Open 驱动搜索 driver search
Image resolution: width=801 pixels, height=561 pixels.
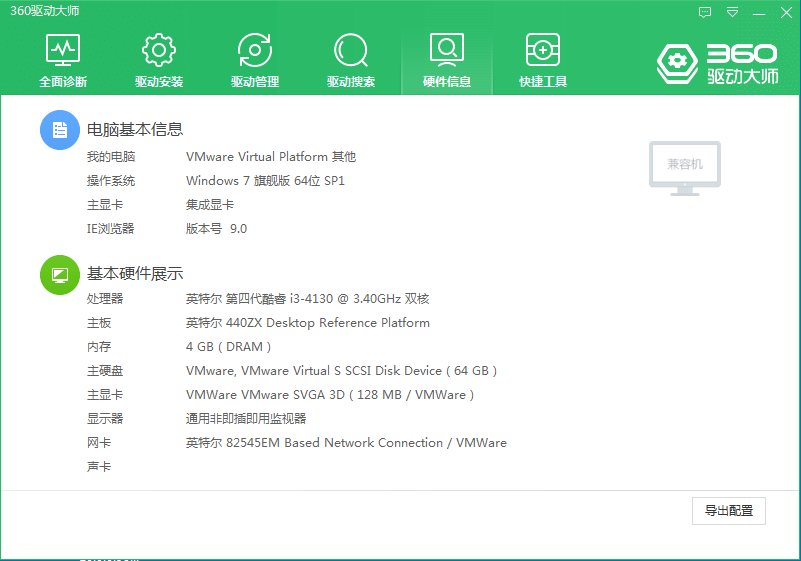[x=351, y=60]
